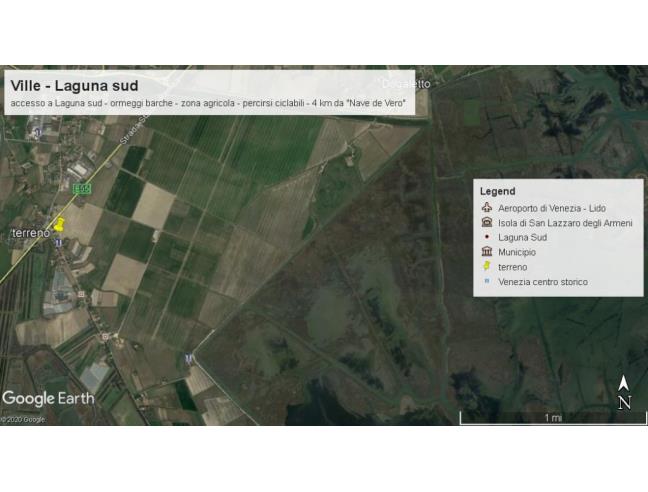Click the north arrow compass indicator

[624, 393]
